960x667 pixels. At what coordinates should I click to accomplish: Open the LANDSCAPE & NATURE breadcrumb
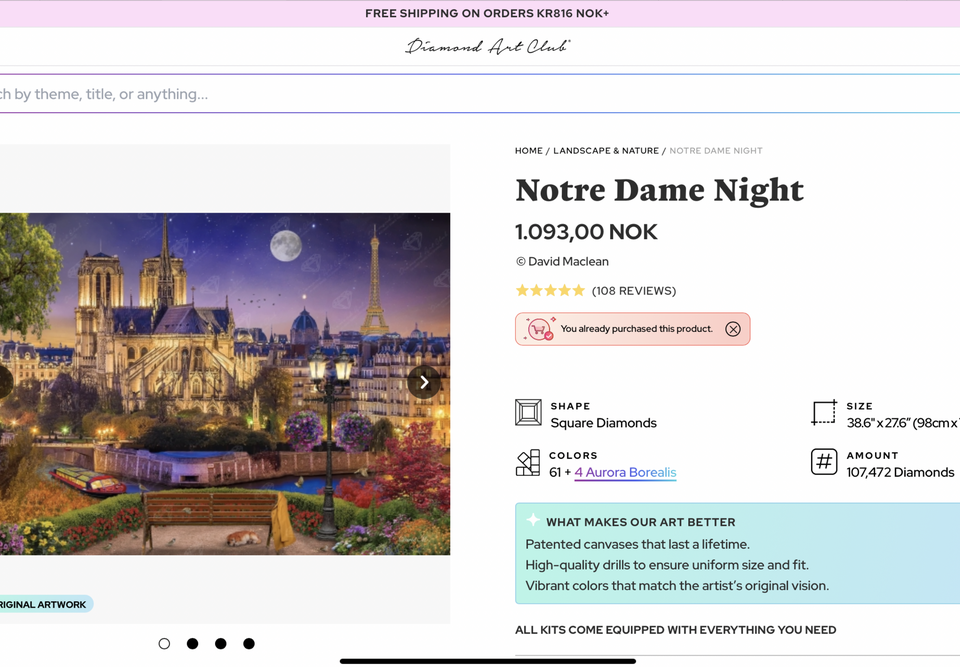point(606,151)
